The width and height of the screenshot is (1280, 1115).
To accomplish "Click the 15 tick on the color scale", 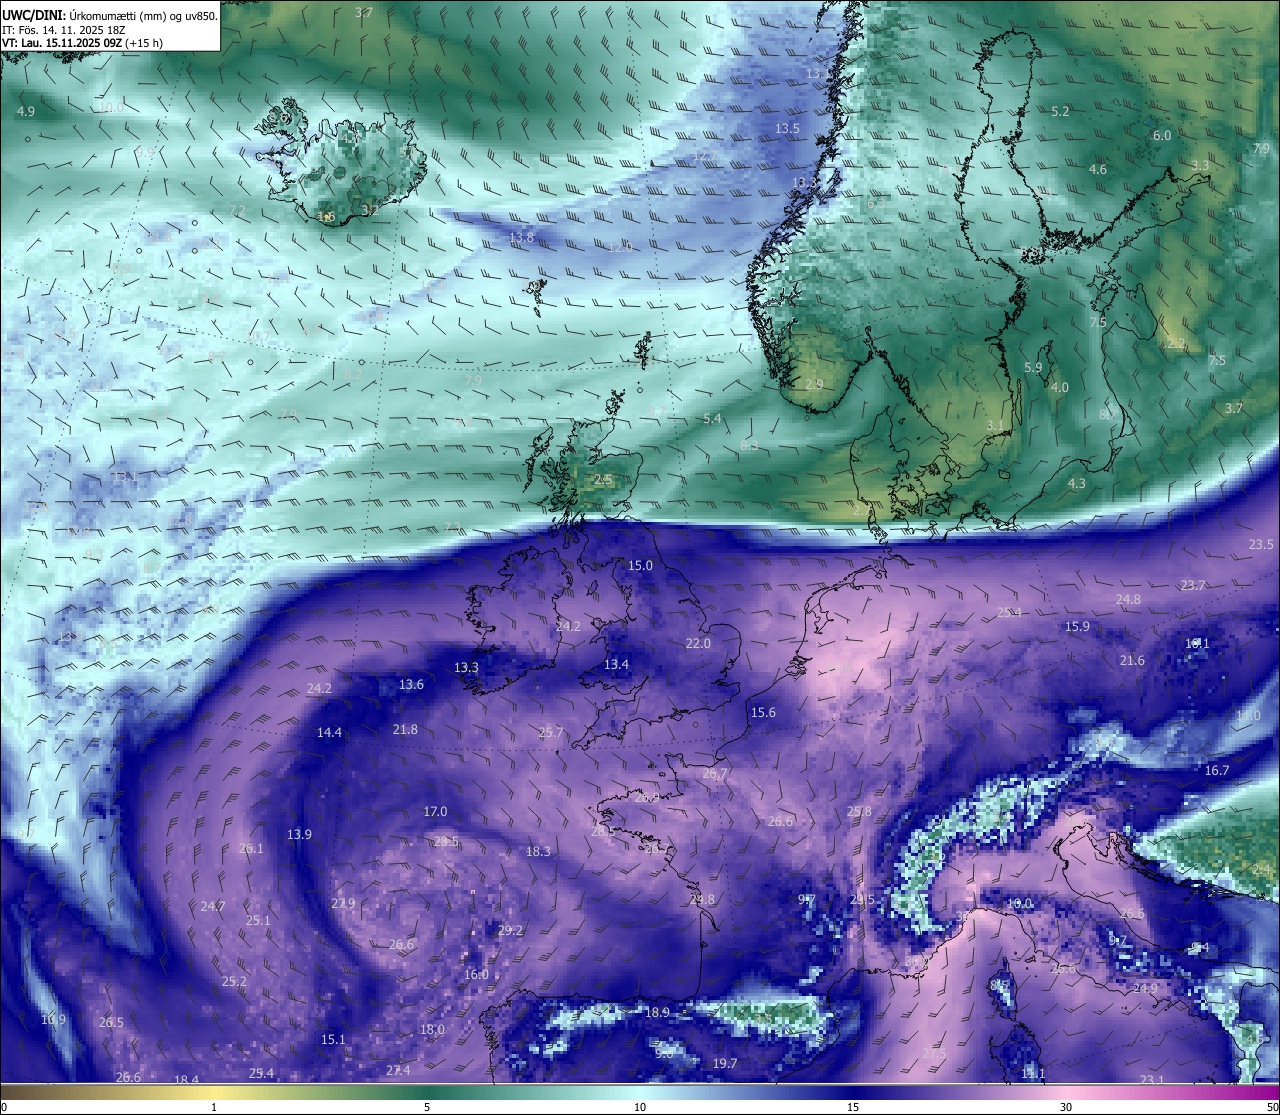I will pyautogui.click(x=853, y=1107).
